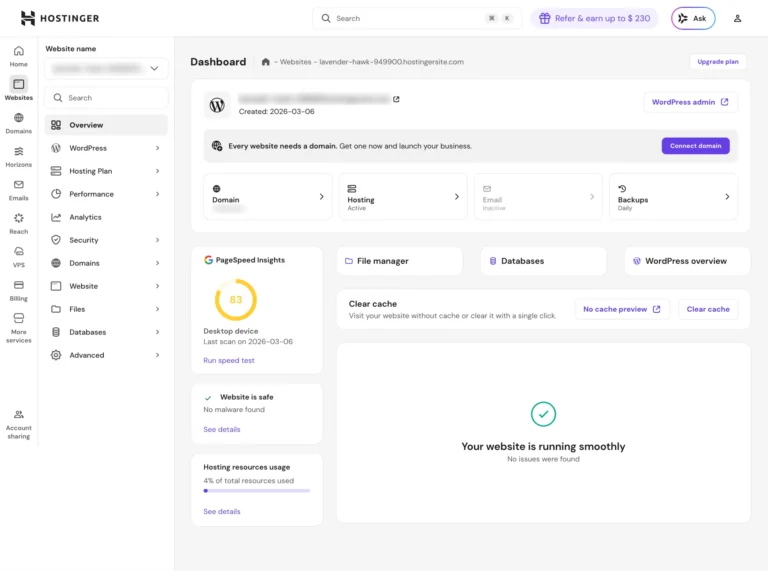Click the Connect domain button
Viewport: 768px width, 571px height.
click(696, 146)
